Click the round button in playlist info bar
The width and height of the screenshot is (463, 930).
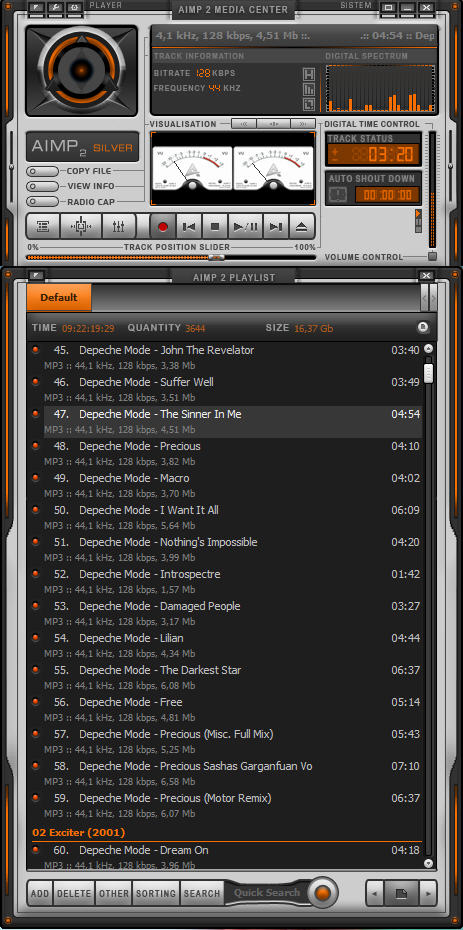click(x=422, y=327)
